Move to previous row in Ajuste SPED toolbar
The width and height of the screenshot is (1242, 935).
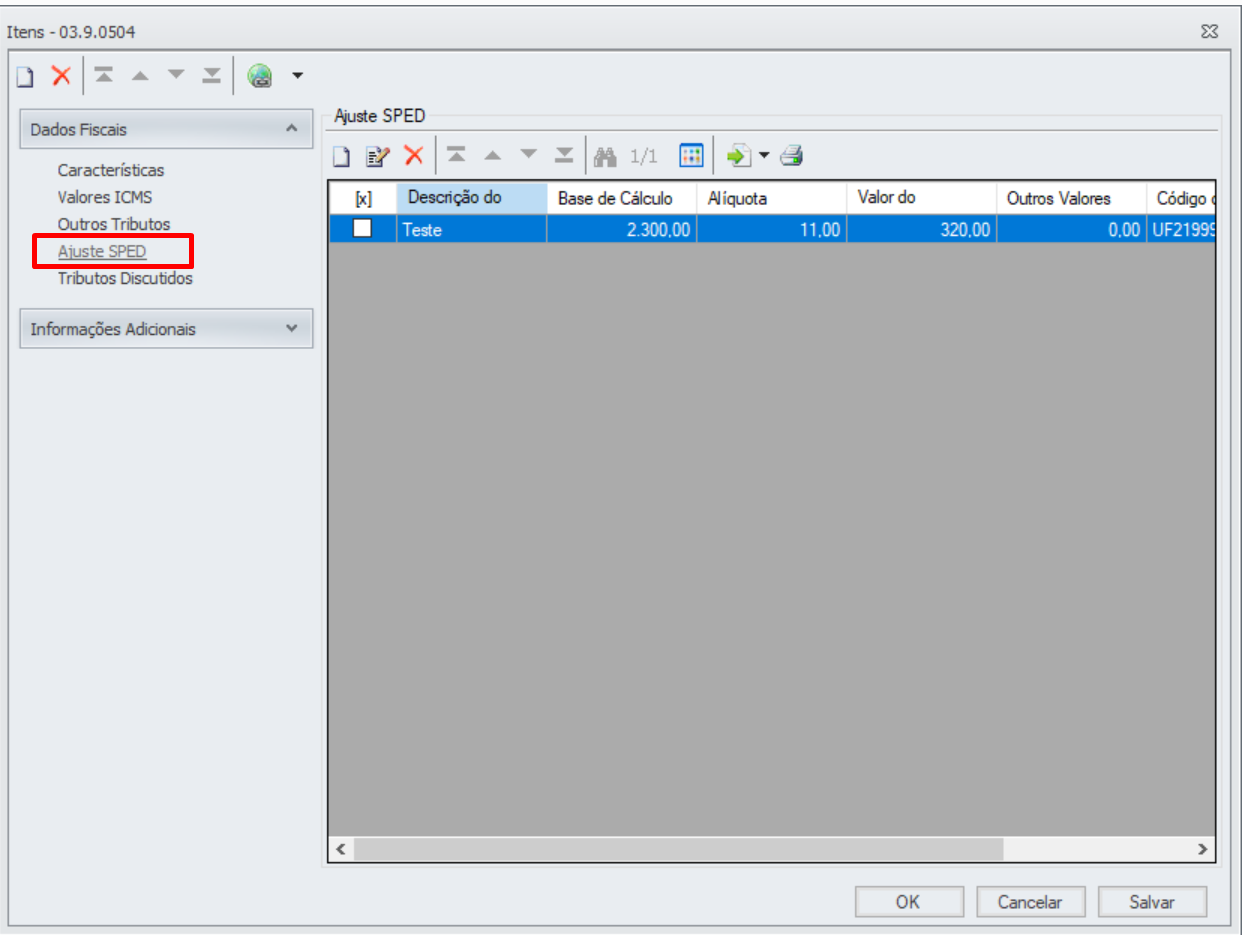tap(492, 155)
